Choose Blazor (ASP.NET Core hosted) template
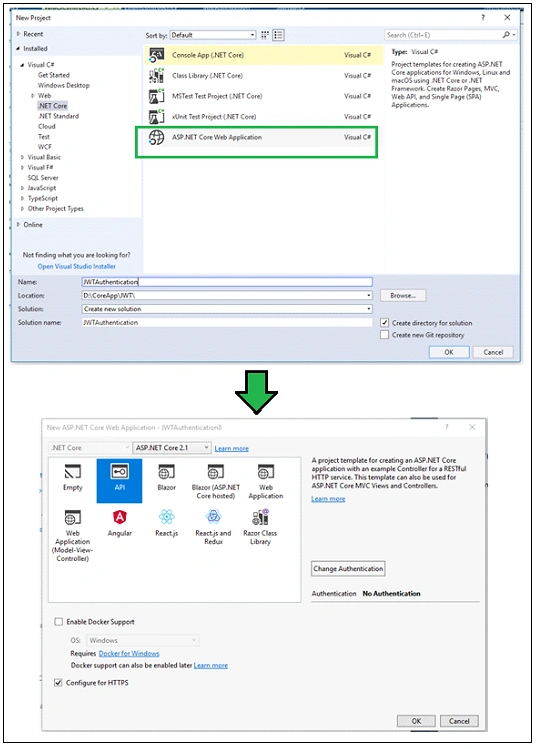Viewport: 536px width, 749px height. point(215,482)
